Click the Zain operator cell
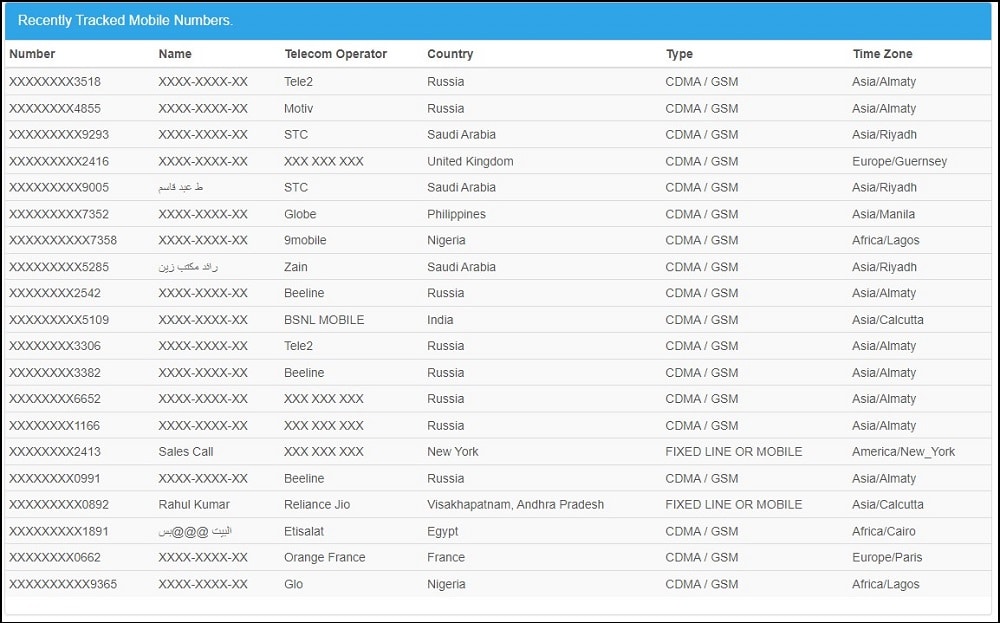 tap(296, 267)
